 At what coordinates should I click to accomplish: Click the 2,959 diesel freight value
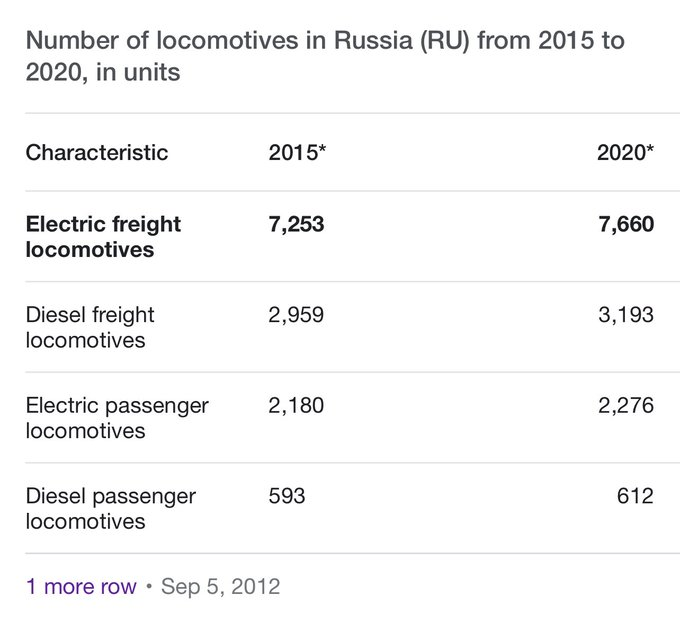[x=296, y=315]
